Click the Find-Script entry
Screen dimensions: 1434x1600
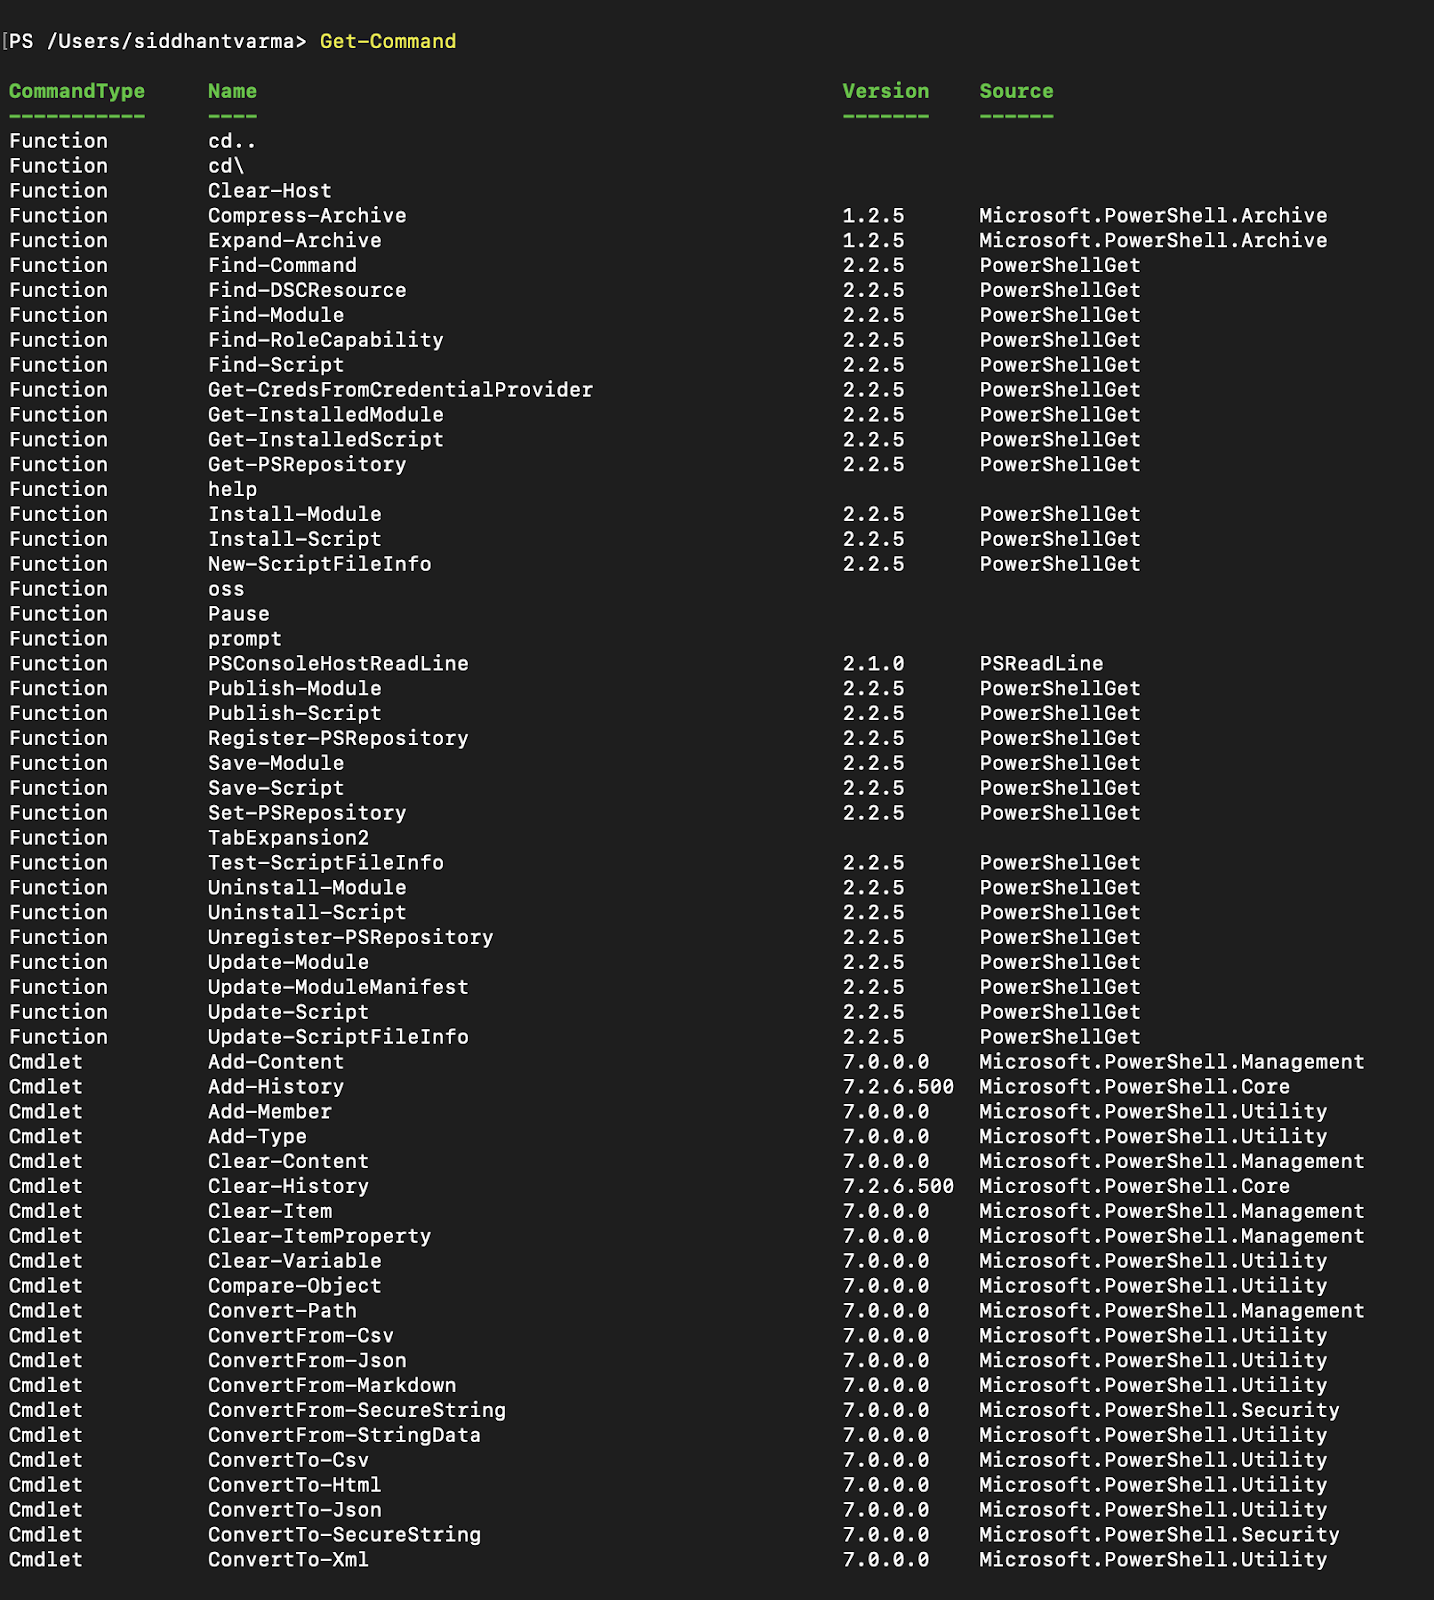[x=276, y=365]
